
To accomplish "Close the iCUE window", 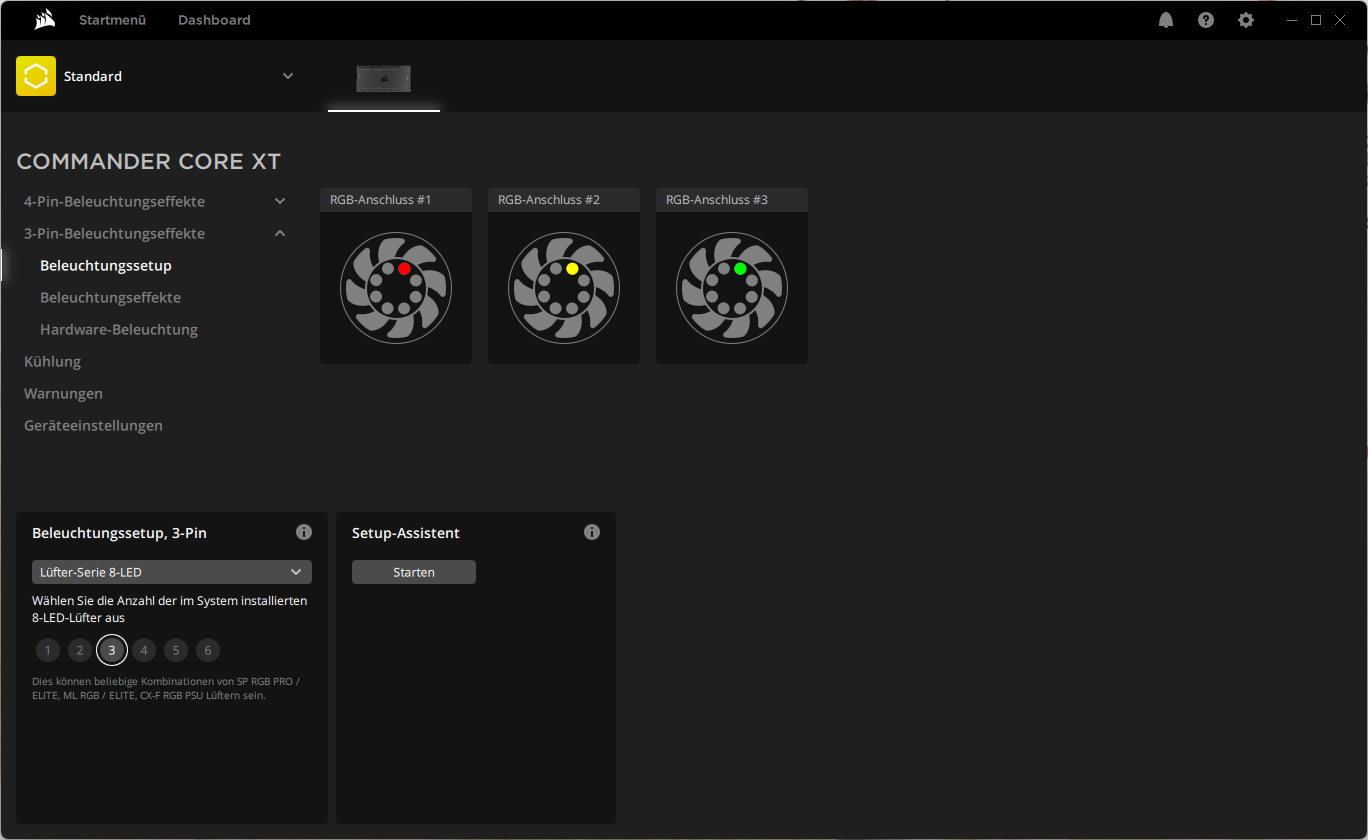I will pyautogui.click(x=1340, y=20).
